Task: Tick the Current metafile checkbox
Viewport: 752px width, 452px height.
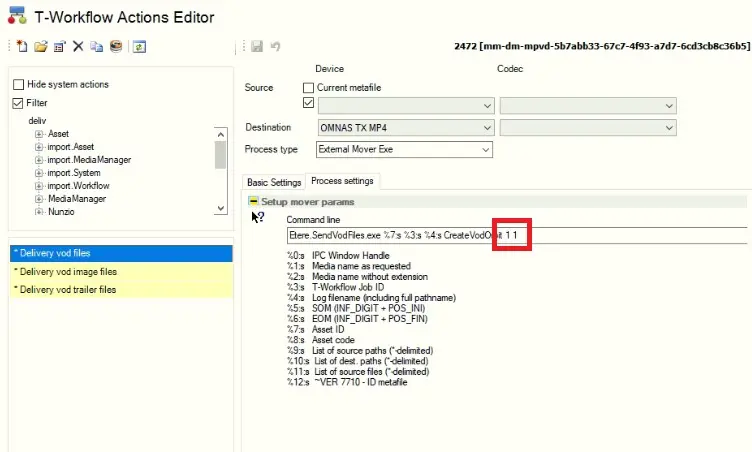Action: click(x=309, y=88)
